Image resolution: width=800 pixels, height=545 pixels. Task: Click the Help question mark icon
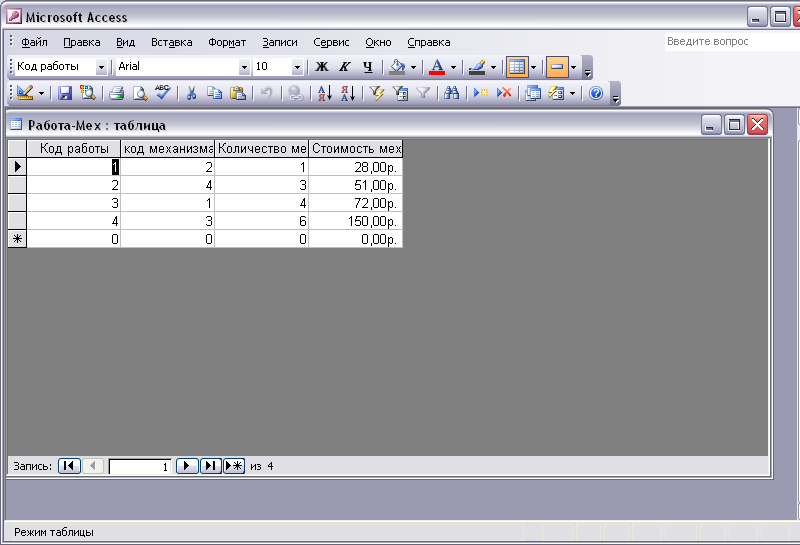[596, 93]
